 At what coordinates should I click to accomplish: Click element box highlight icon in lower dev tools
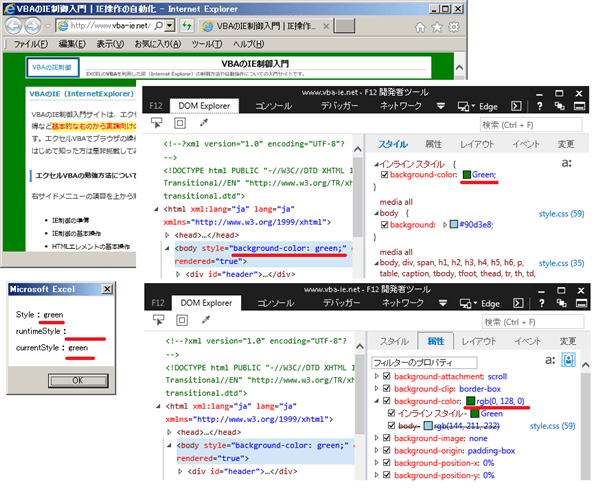(182, 320)
